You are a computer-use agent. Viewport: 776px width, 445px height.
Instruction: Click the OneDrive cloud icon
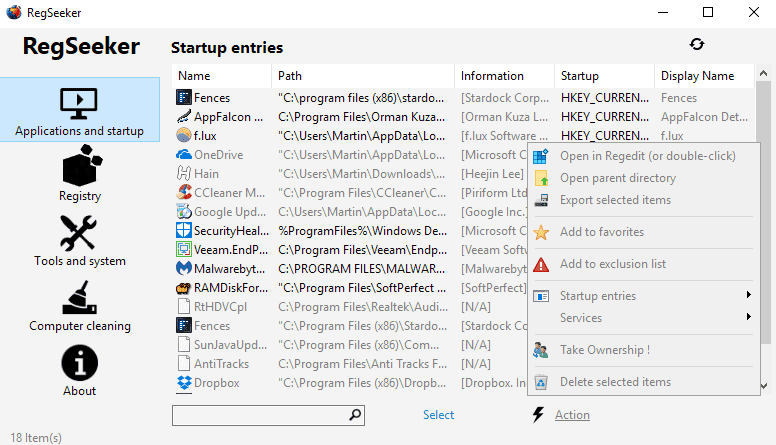pyautogui.click(x=184, y=154)
